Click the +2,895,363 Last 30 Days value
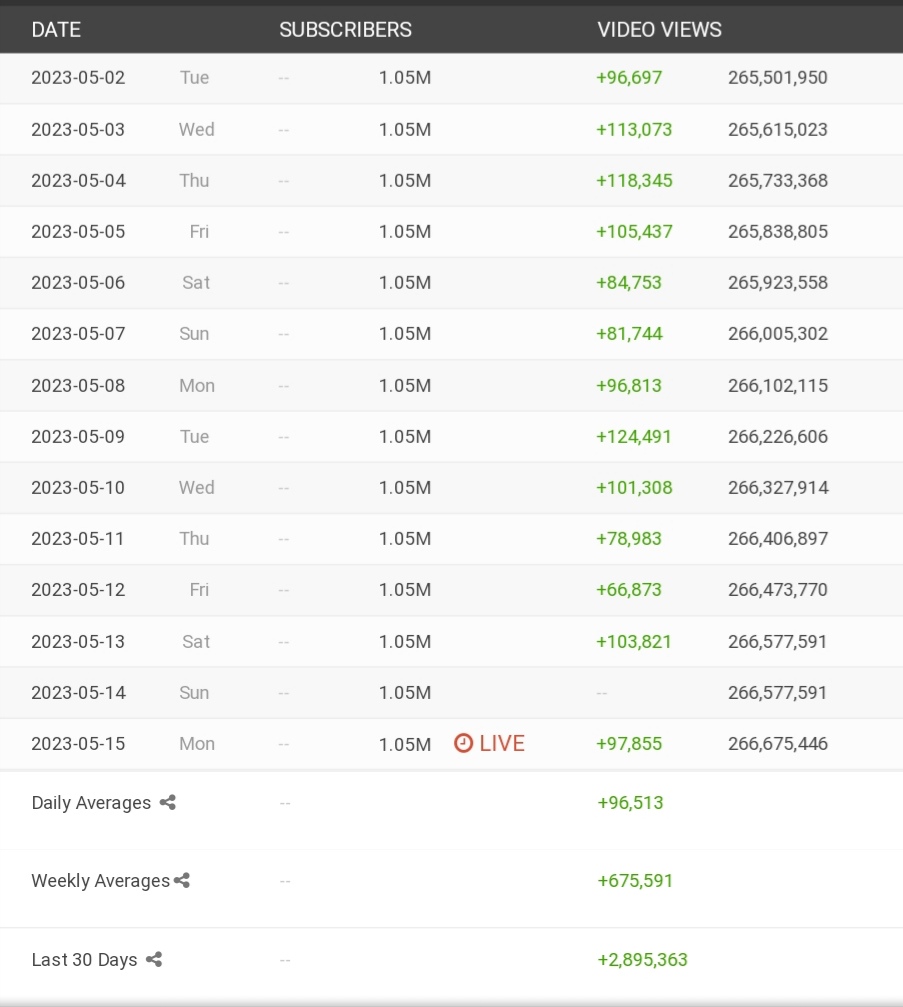903x1007 pixels. tap(642, 959)
